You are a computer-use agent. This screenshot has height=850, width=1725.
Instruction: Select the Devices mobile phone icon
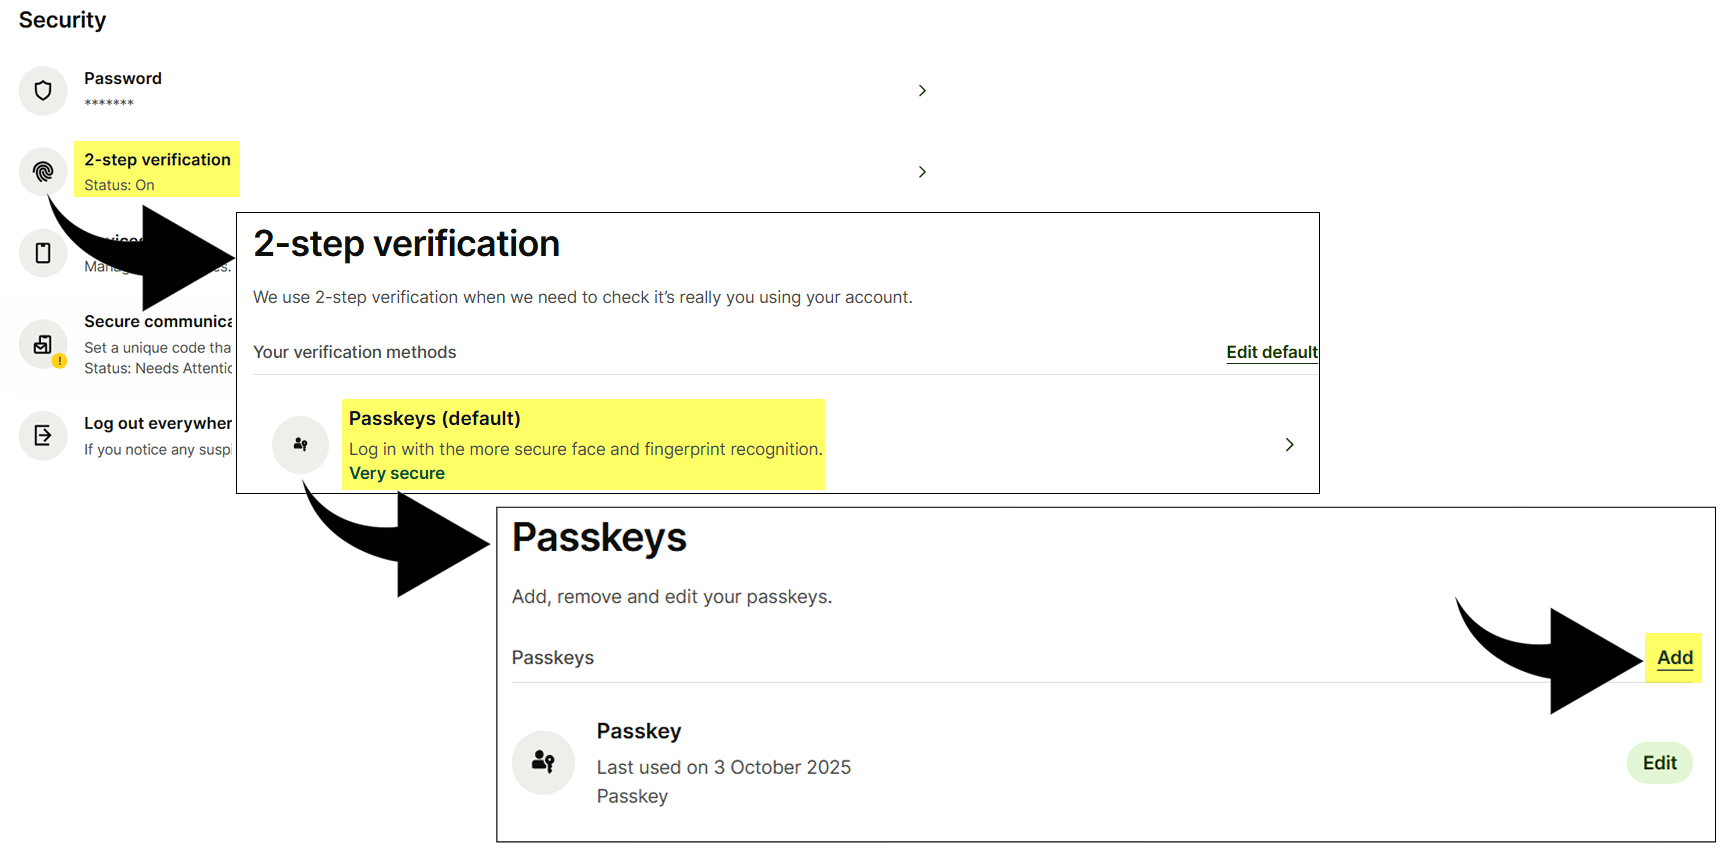coord(42,252)
